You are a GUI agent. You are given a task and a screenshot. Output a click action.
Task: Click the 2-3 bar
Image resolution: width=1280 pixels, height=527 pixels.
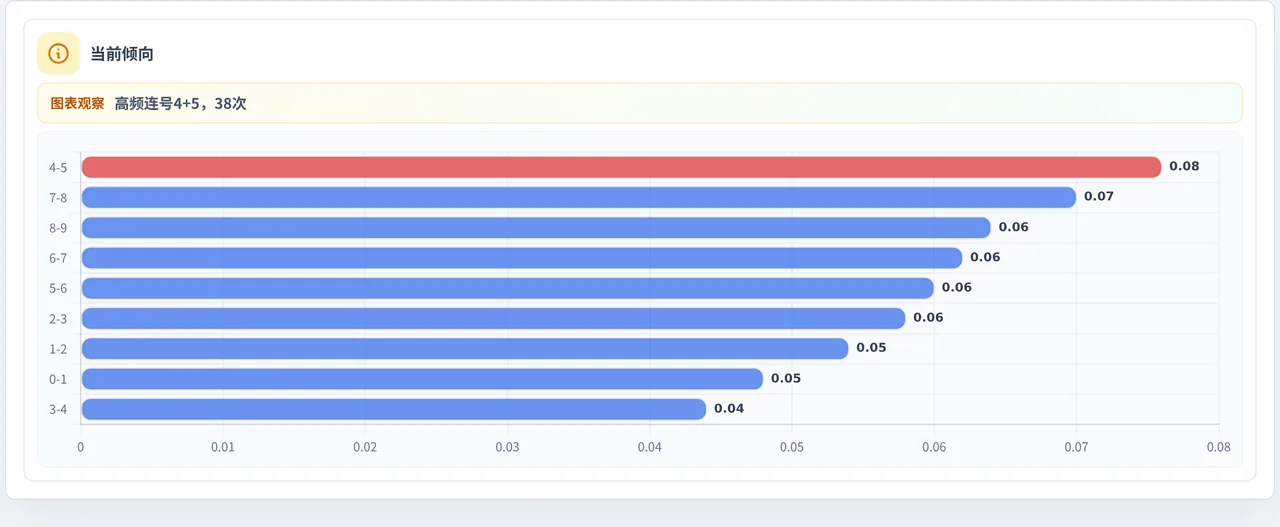[493, 318]
